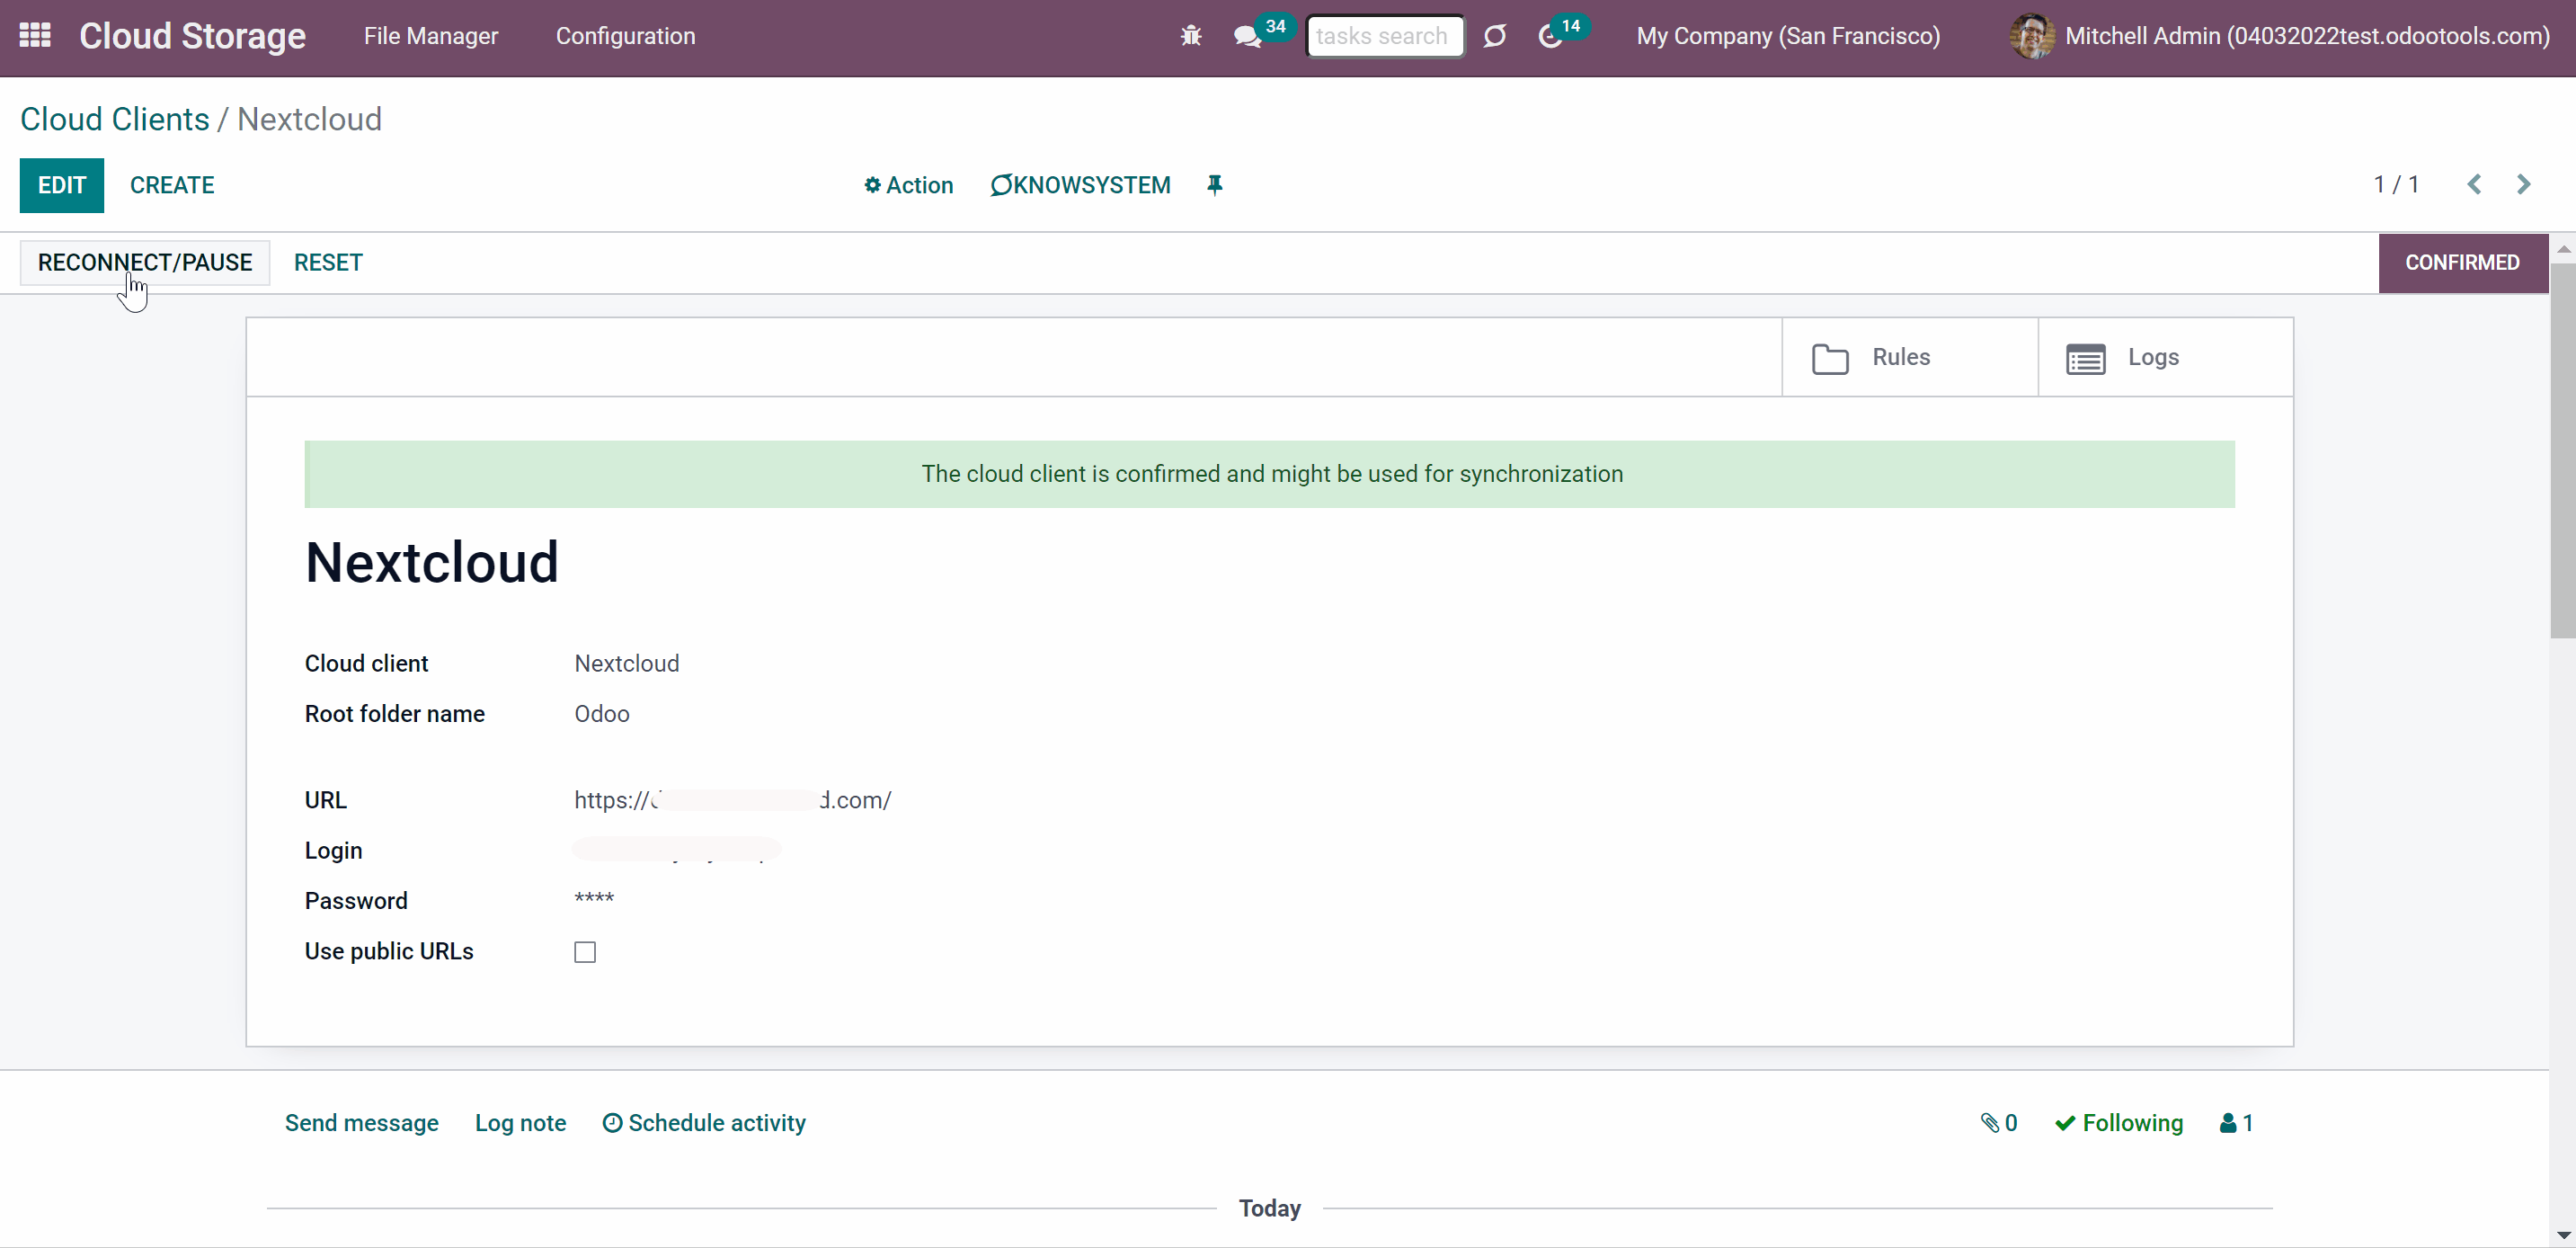Open Rules folder stat button

1910,358
